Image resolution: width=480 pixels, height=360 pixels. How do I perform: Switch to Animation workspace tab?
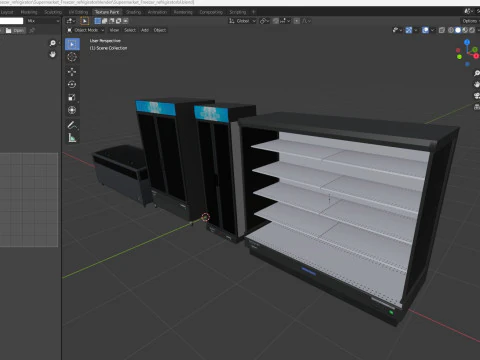[x=157, y=12]
